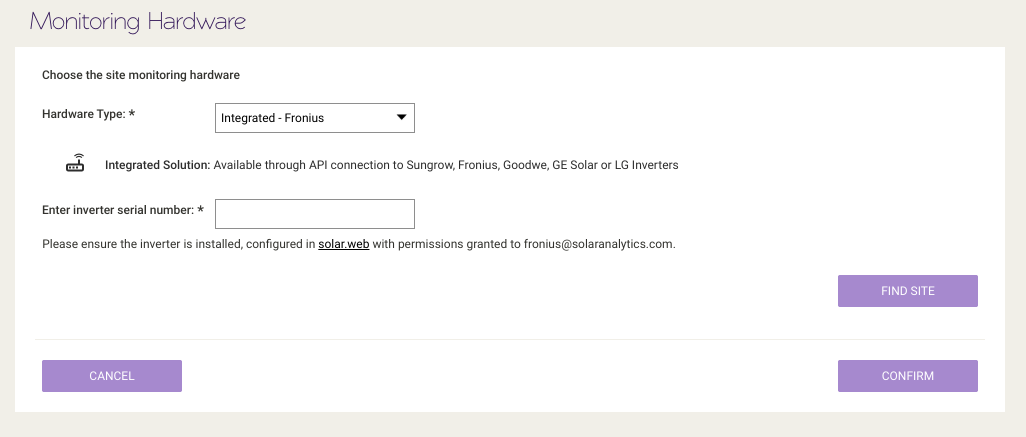Click the fronius@solaranalytics.com email text
The width and height of the screenshot is (1026, 437).
(x=598, y=244)
